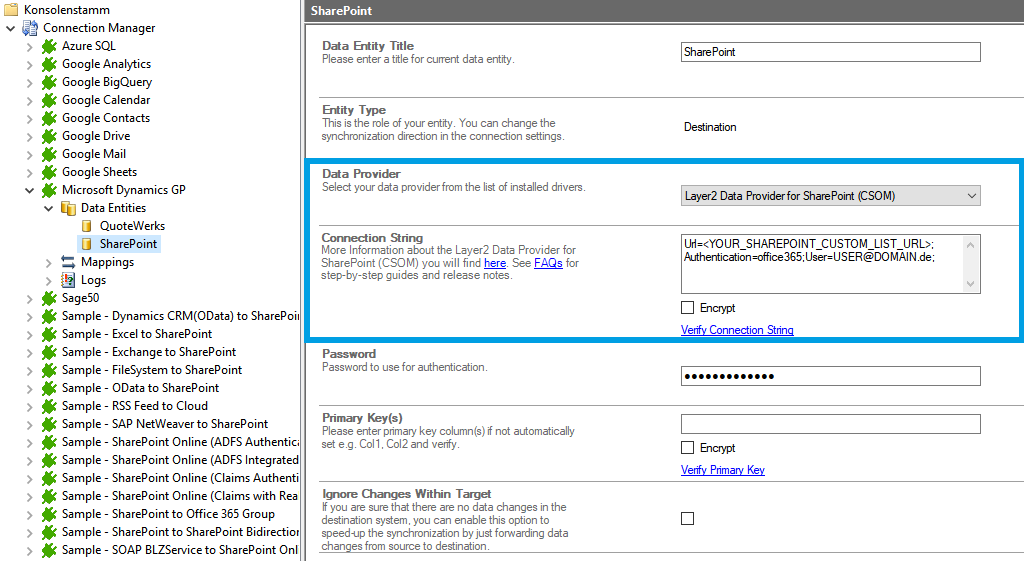The image size is (1024, 561).
Task: Click the Azure SQL connection icon
Action: click(48, 46)
